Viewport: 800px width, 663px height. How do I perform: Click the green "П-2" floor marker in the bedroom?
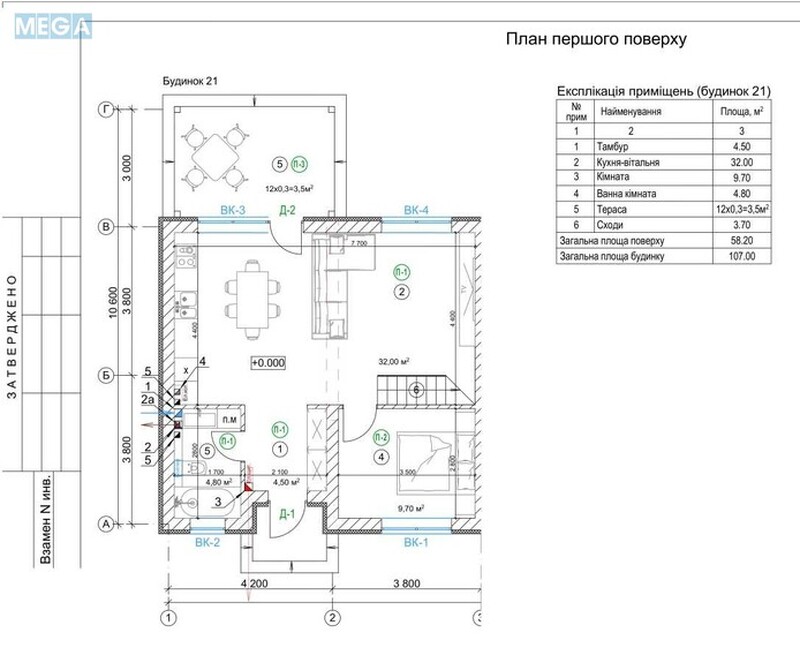(x=381, y=438)
